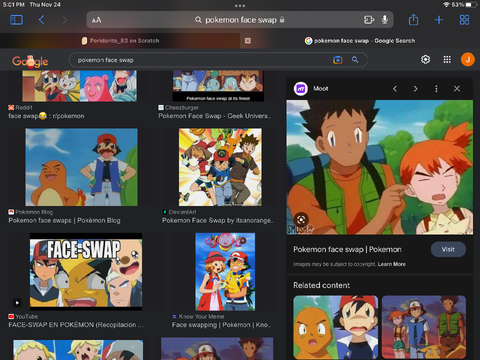Click the Visit button
This screenshot has height=360, width=480.
[x=448, y=249]
